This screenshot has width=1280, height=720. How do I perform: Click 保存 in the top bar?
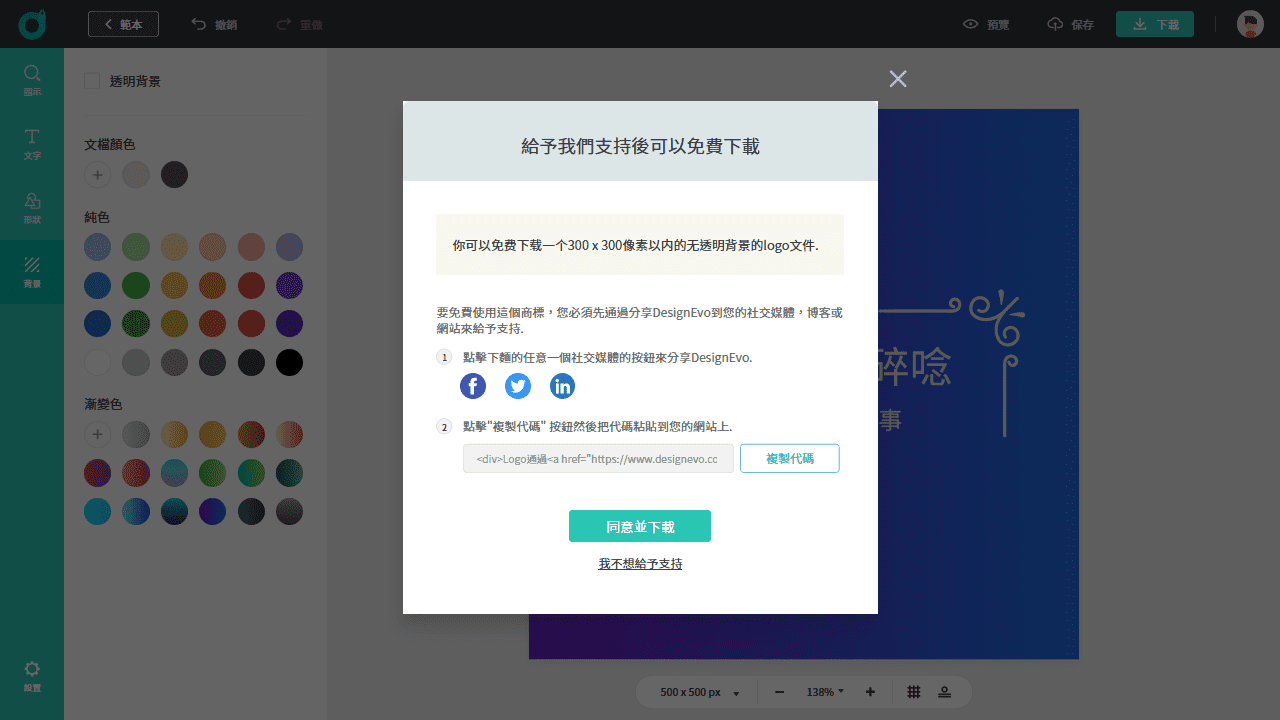tap(1070, 24)
